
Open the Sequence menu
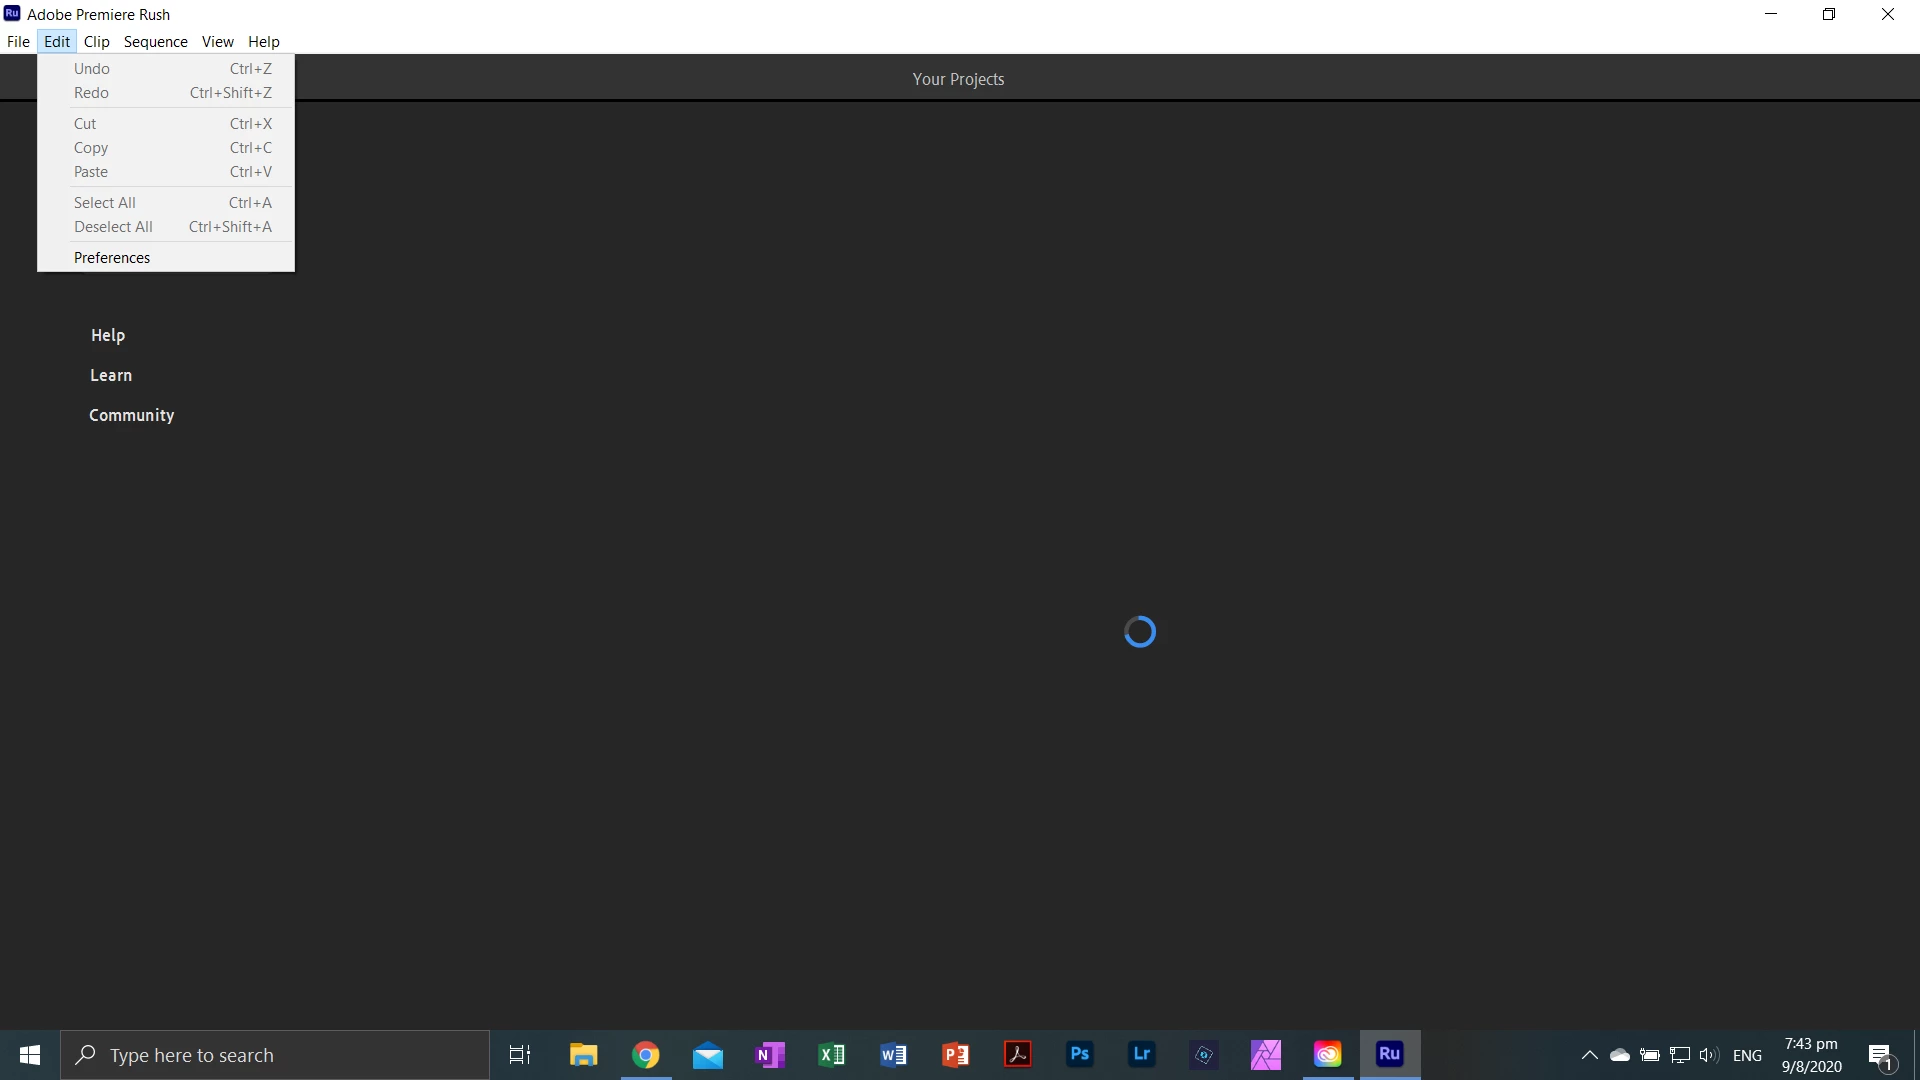coord(155,42)
